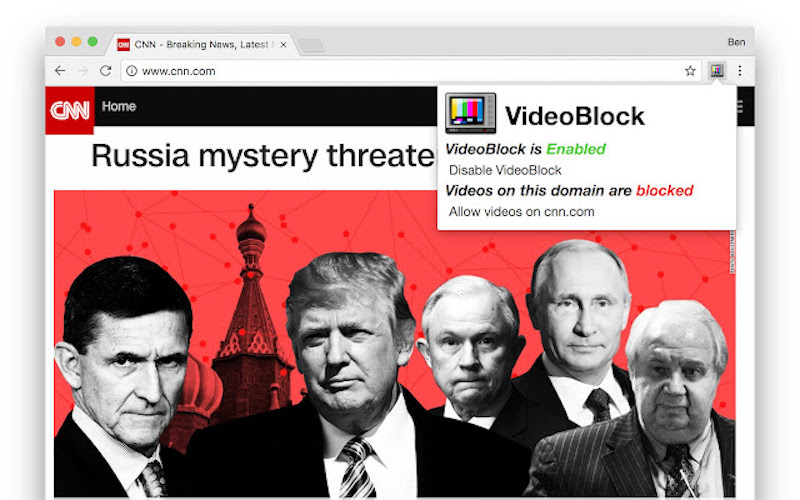Bookmark this page with the star icon
Viewport: 800px width, 500px height.
(690, 71)
